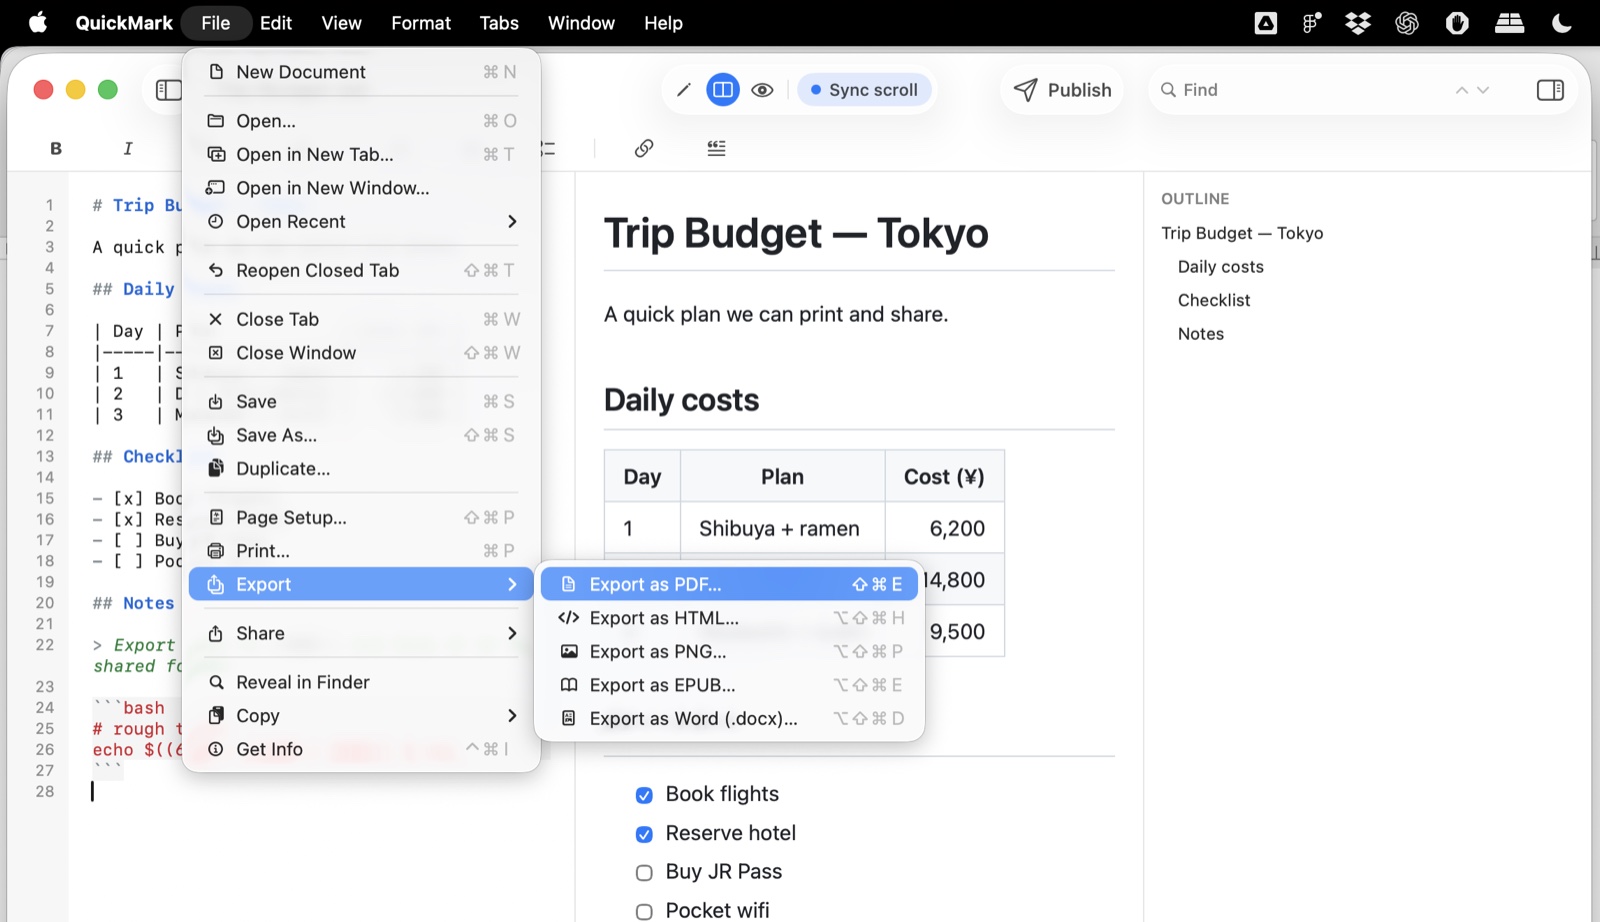Image resolution: width=1600 pixels, height=922 pixels.
Task: Apply bold formatting with B button
Action: (x=56, y=148)
